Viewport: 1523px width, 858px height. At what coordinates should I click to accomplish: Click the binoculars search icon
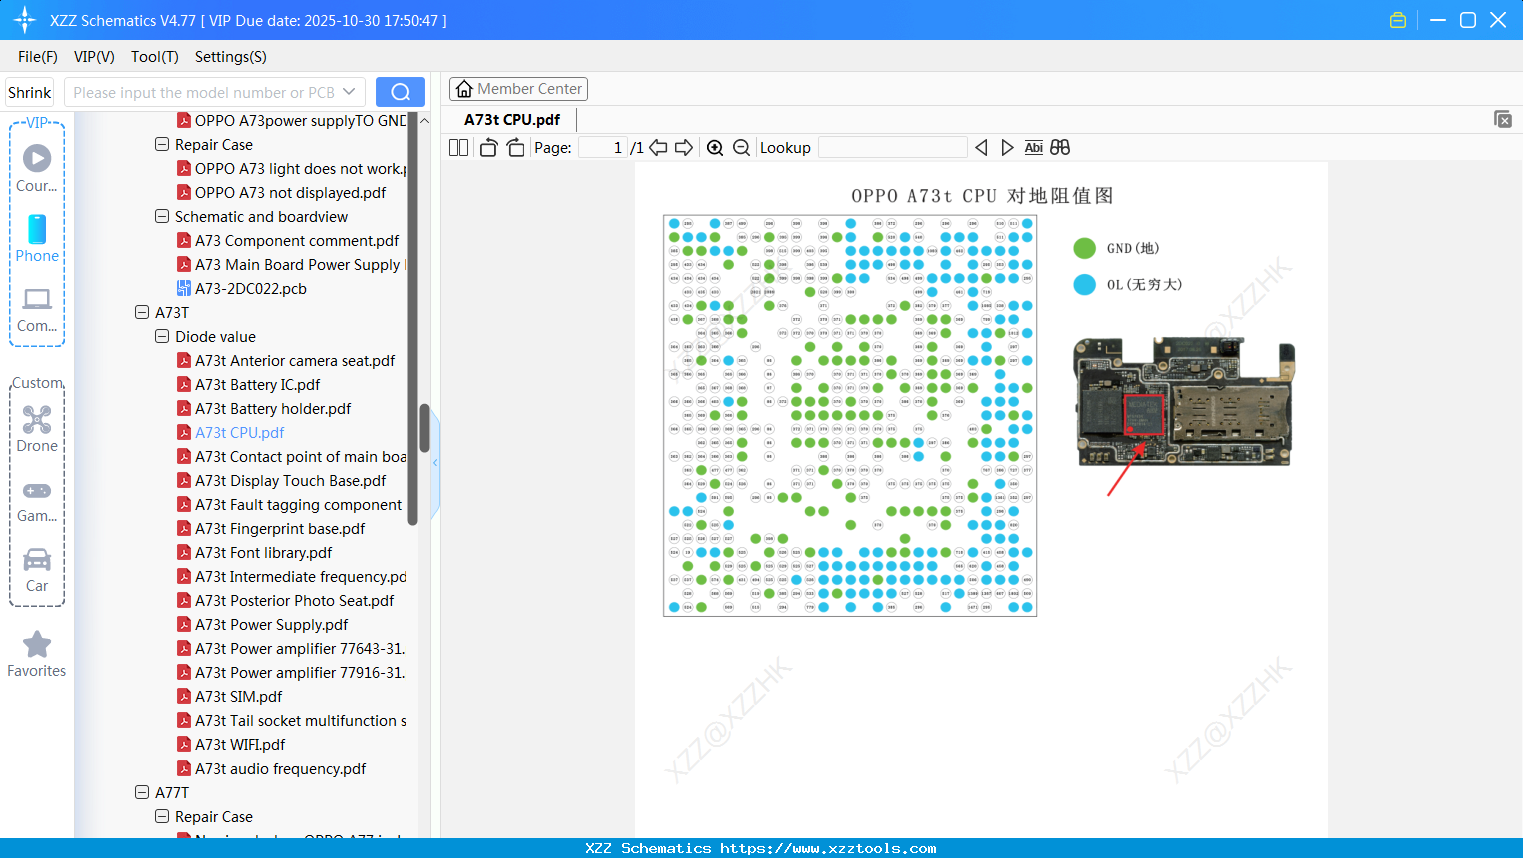click(1060, 148)
